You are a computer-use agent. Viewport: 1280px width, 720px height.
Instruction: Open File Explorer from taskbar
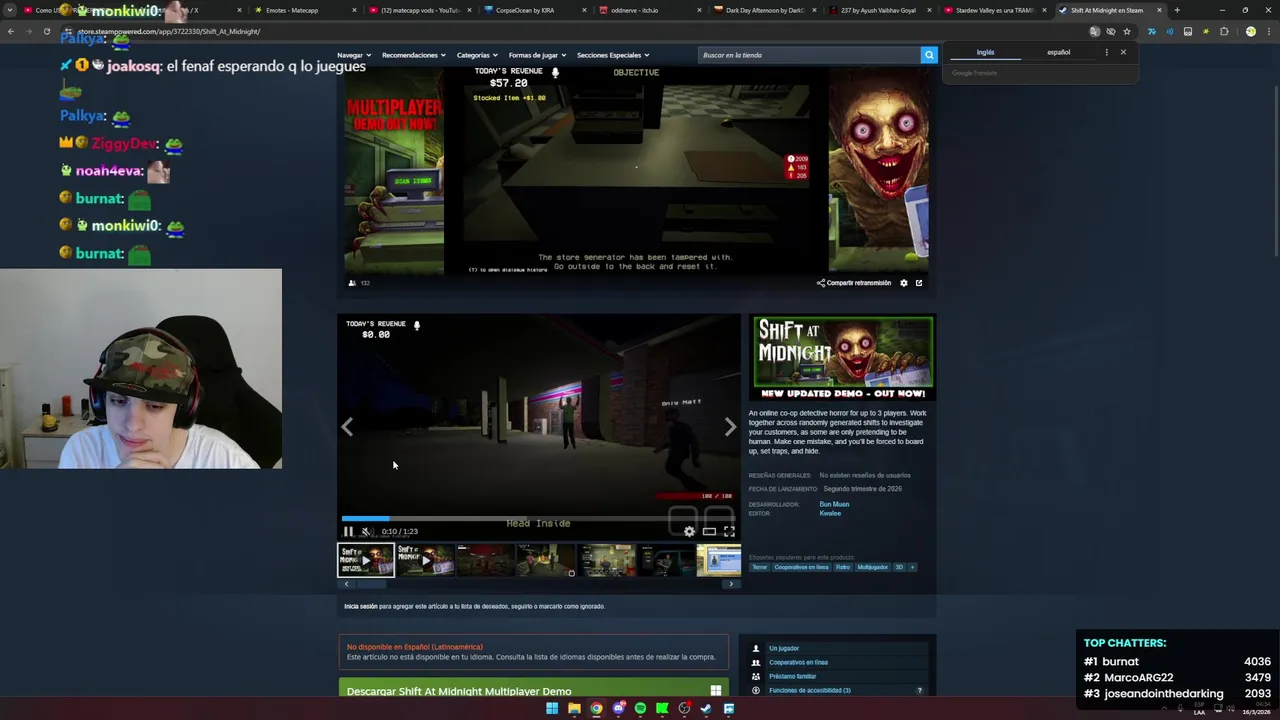(x=574, y=709)
